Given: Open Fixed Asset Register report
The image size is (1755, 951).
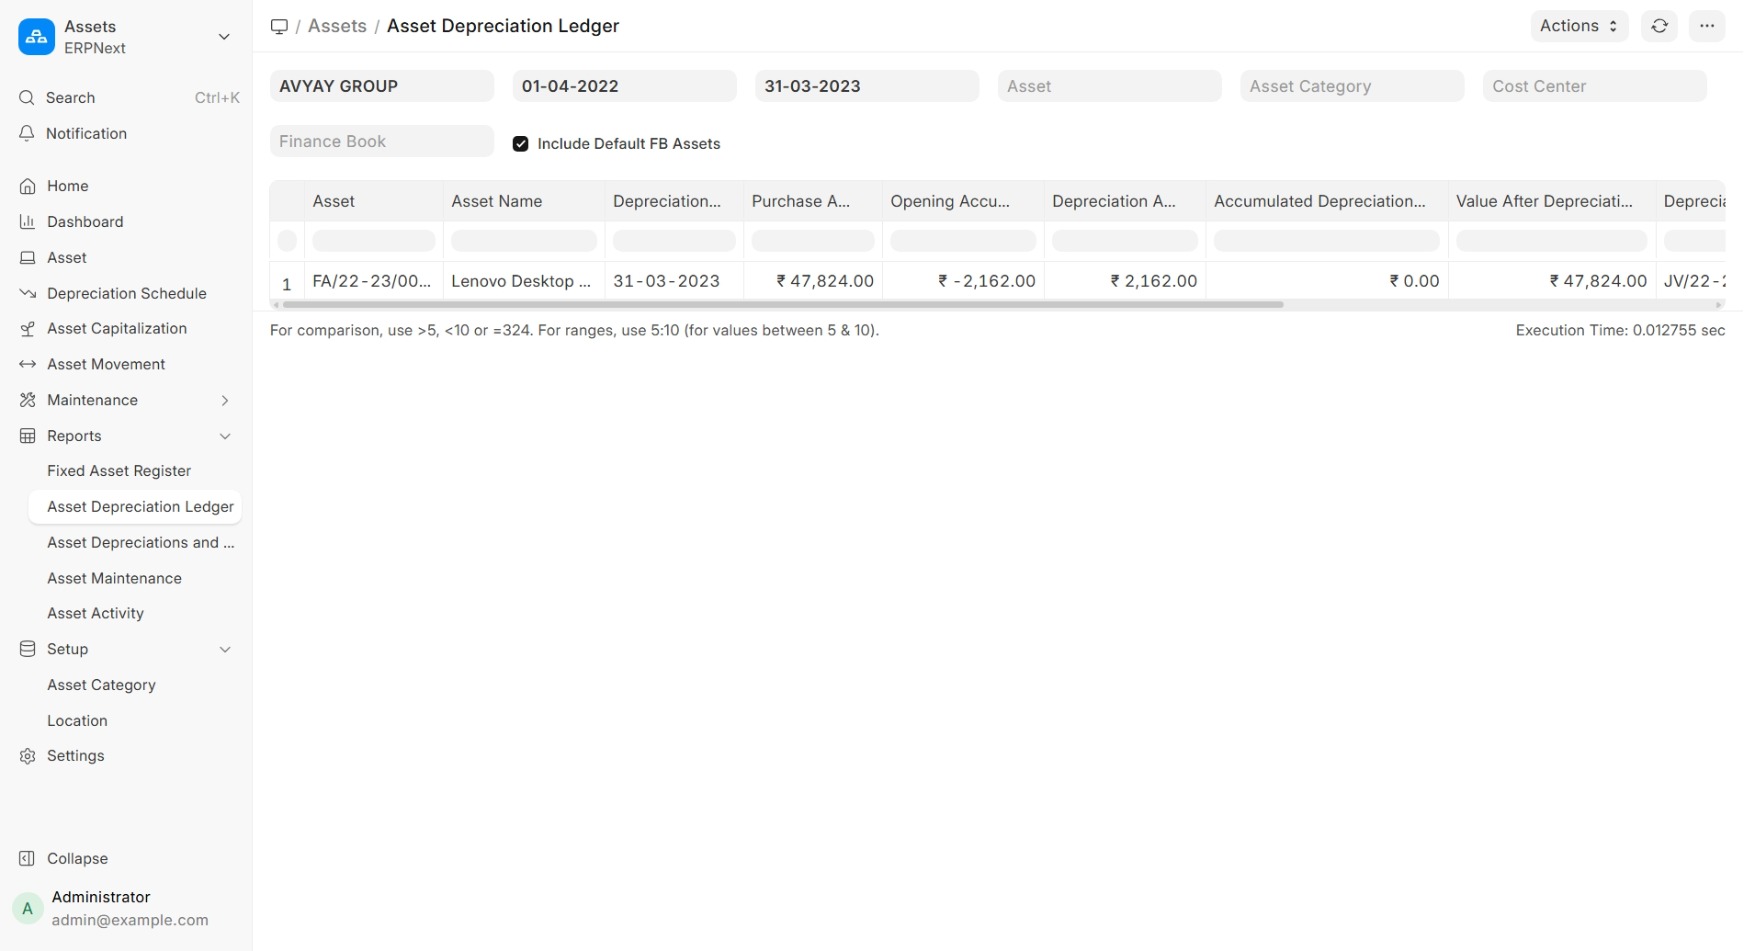Looking at the screenshot, I should pyautogui.click(x=119, y=471).
